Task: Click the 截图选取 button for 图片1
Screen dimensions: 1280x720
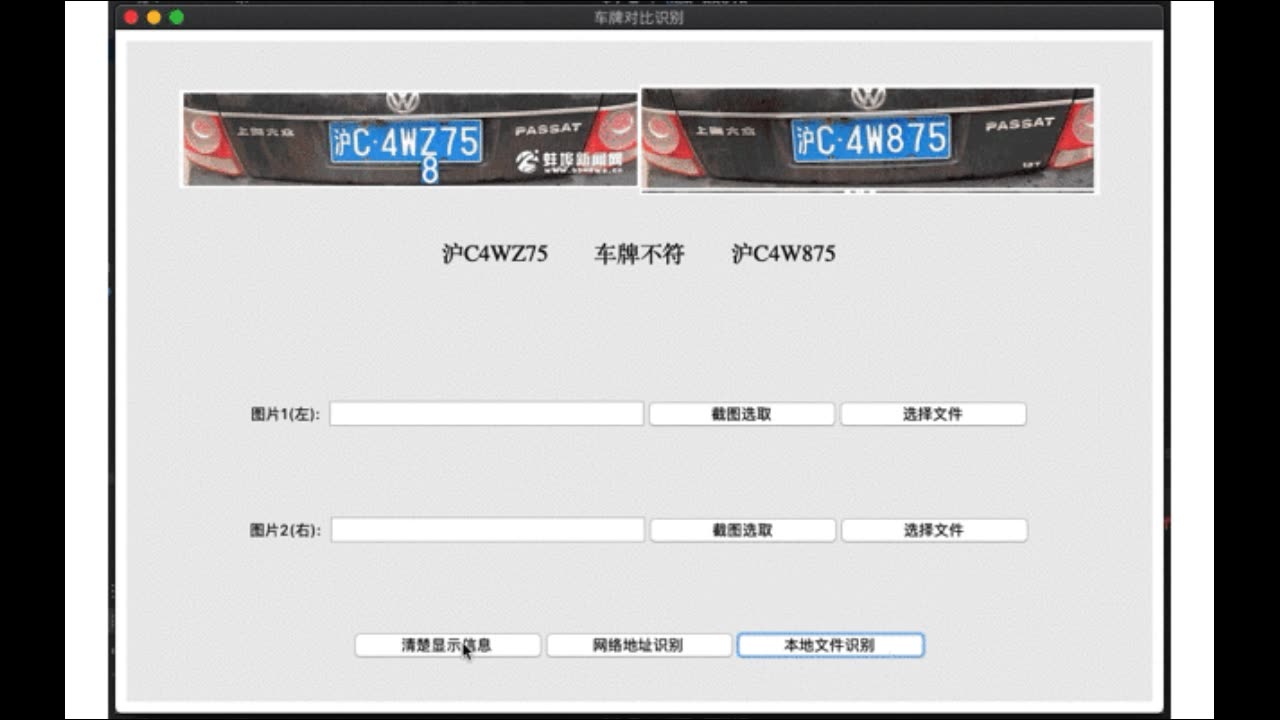Action: [x=741, y=413]
